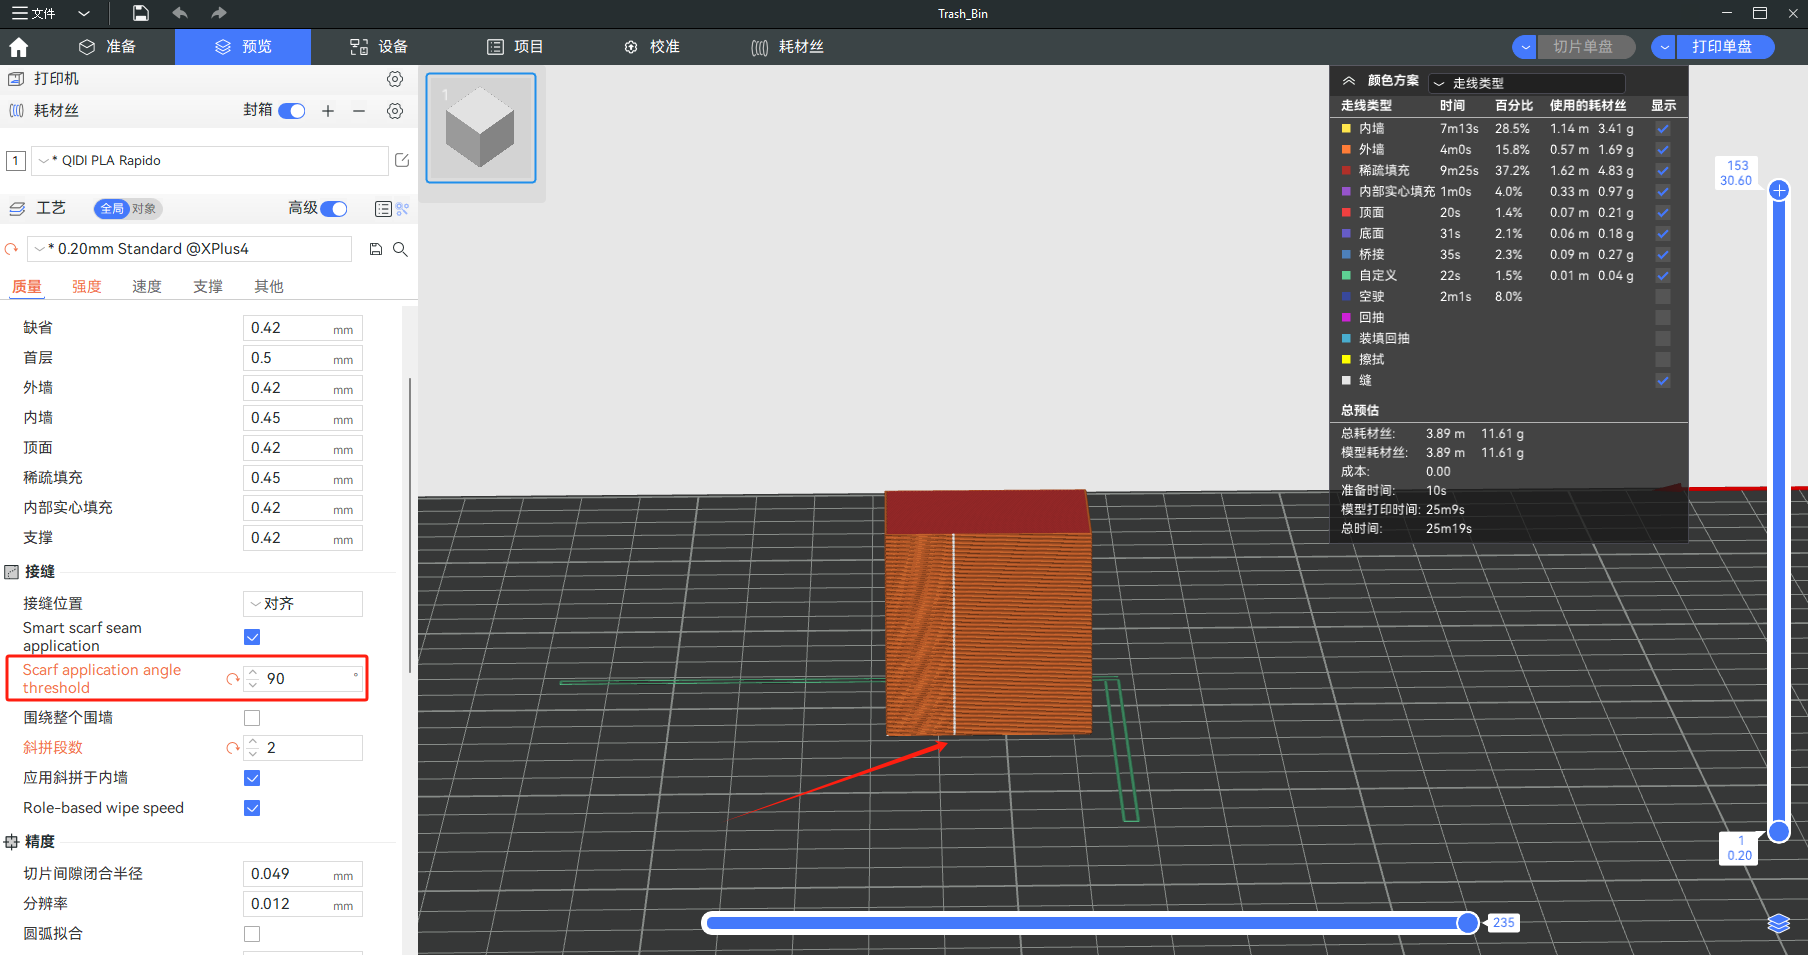This screenshot has height=955, width=1808.
Task: Enable the 围绕整个围墙 checkbox
Action: (x=252, y=718)
